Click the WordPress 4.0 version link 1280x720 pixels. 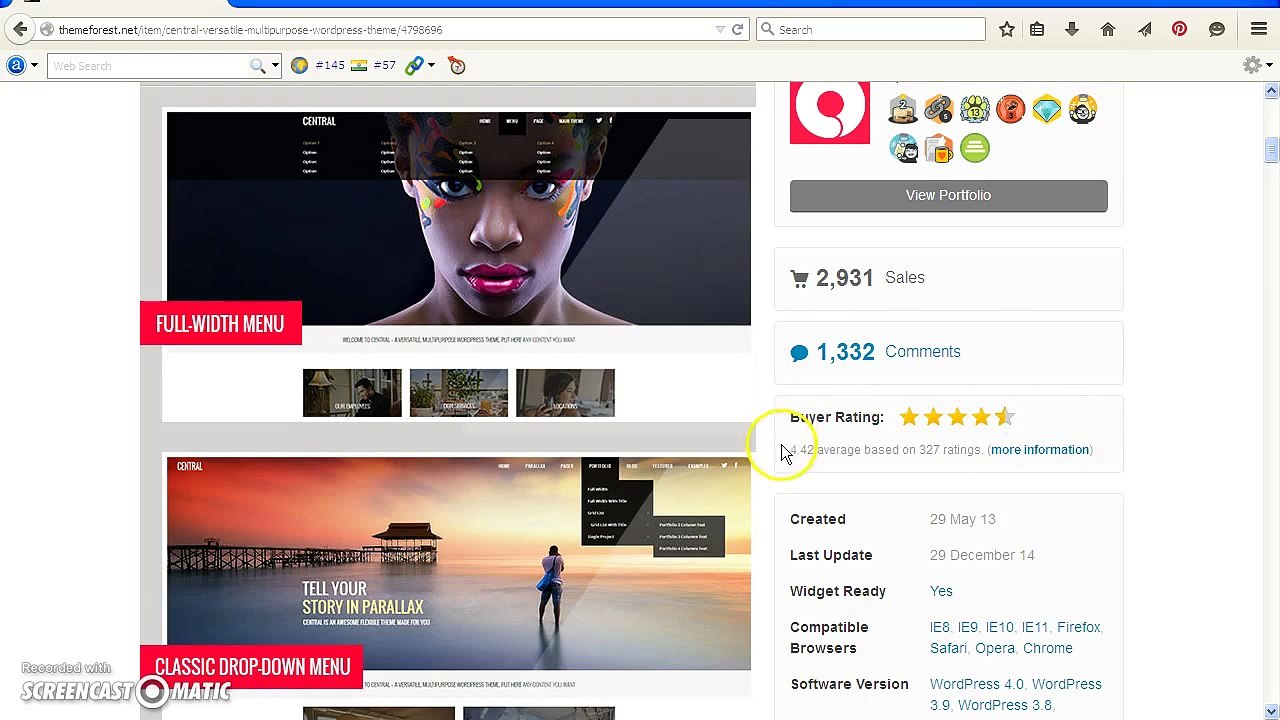point(977,684)
